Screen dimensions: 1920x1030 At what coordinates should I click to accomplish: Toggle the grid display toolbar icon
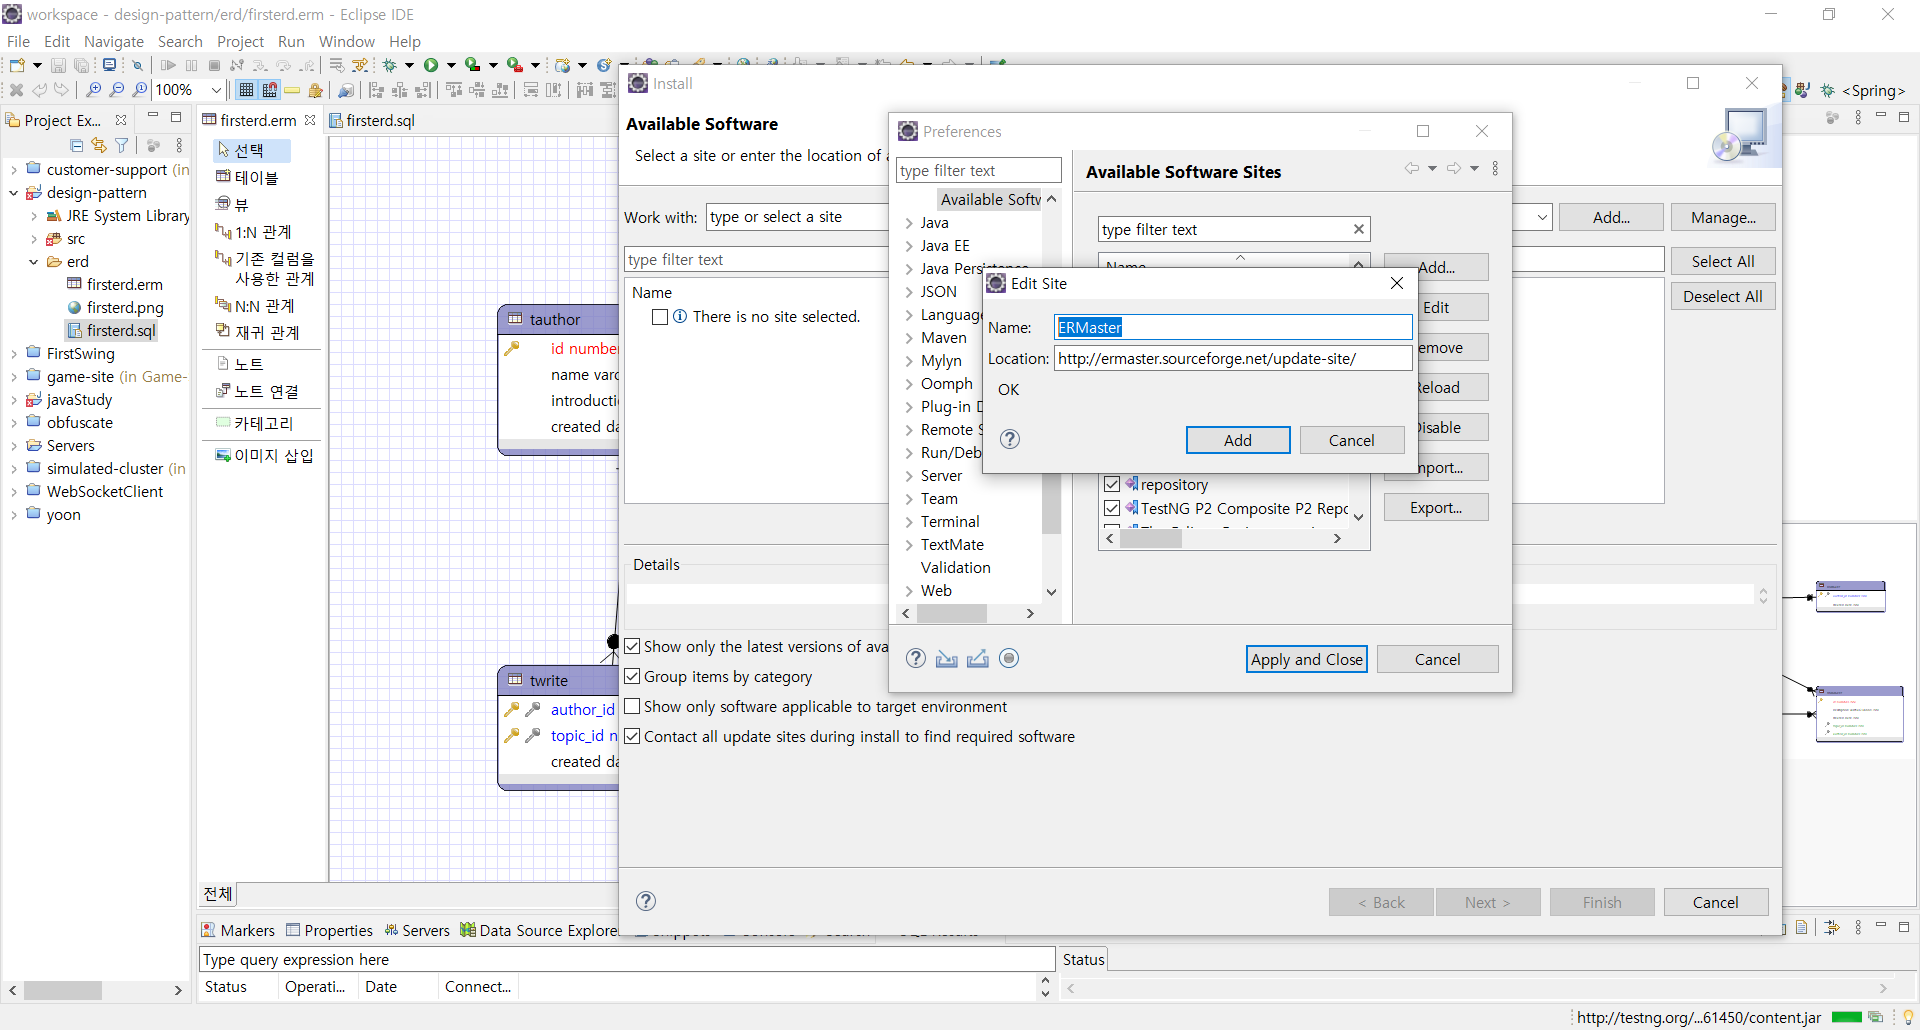(x=246, y=90)
